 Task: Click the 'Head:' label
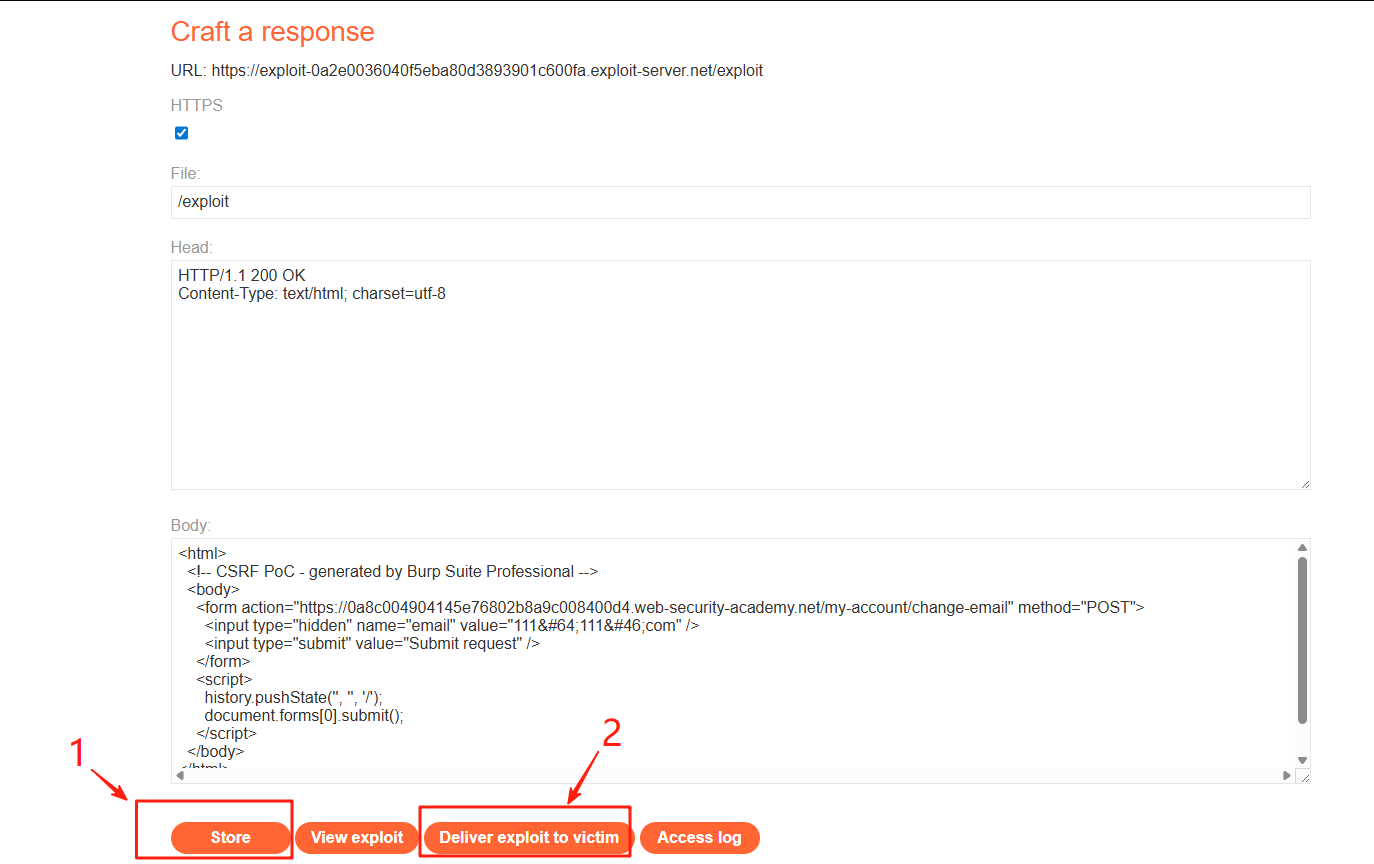pos(192,247)
